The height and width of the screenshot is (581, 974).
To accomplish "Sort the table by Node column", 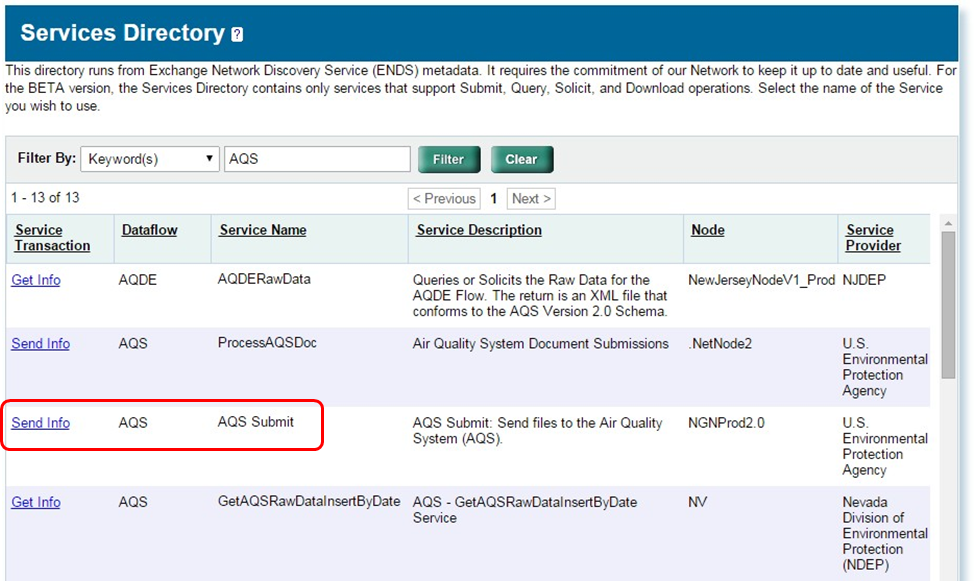I will tap(707, 229).
